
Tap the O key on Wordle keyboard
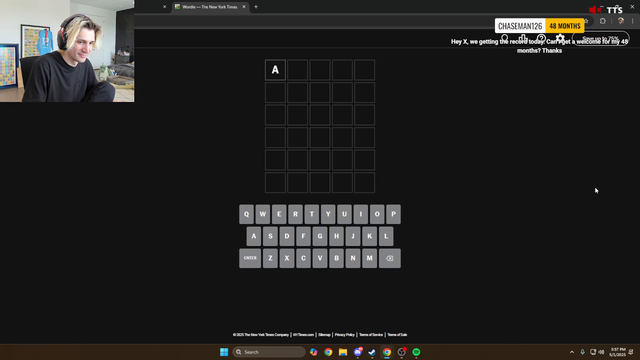(x=377, y=214)
